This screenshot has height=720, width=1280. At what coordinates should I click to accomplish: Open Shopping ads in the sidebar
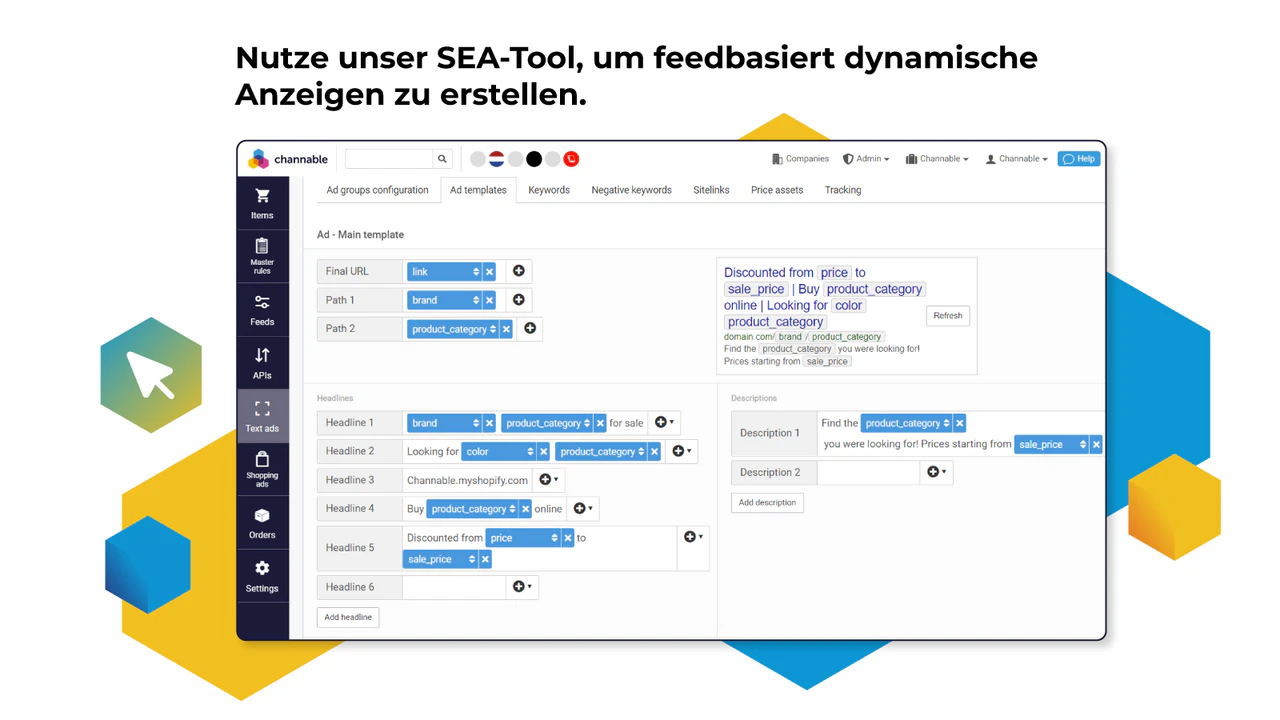(x=262, y=469)
